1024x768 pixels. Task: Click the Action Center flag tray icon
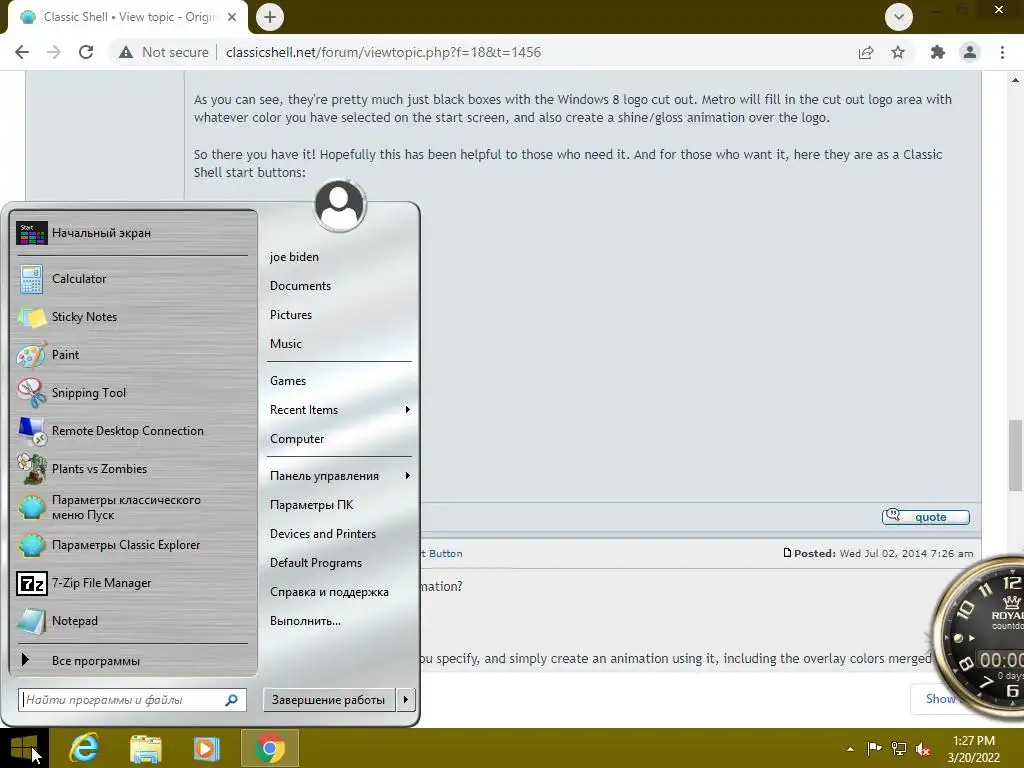(x=874, y=748)
